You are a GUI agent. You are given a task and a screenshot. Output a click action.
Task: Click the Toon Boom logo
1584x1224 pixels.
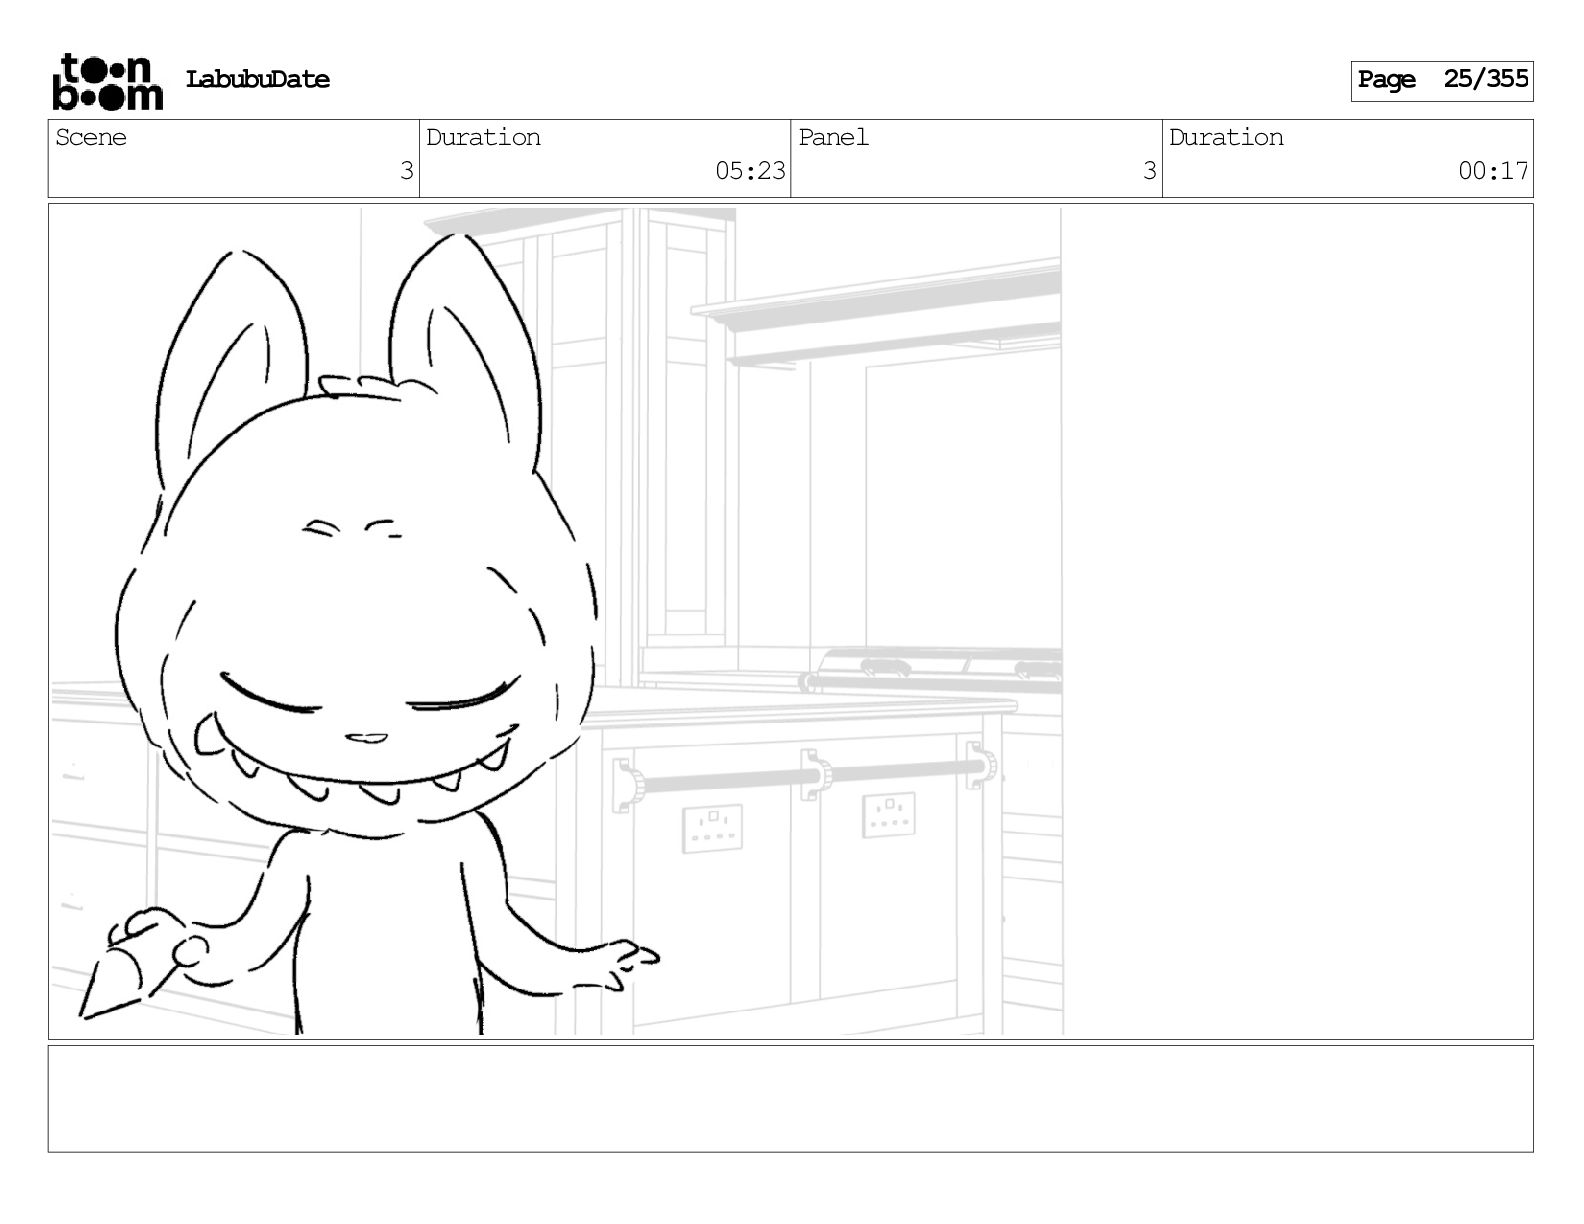(x=107, y=81)
